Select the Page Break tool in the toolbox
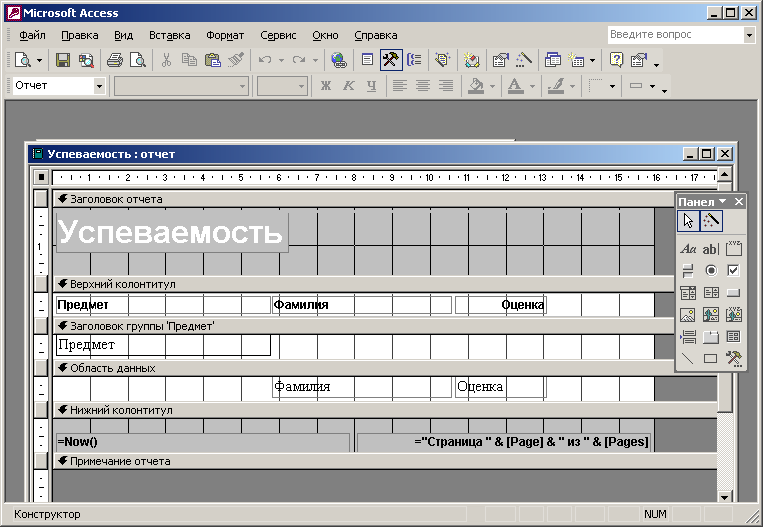The image size is (763, 527). tap(688, 336)
